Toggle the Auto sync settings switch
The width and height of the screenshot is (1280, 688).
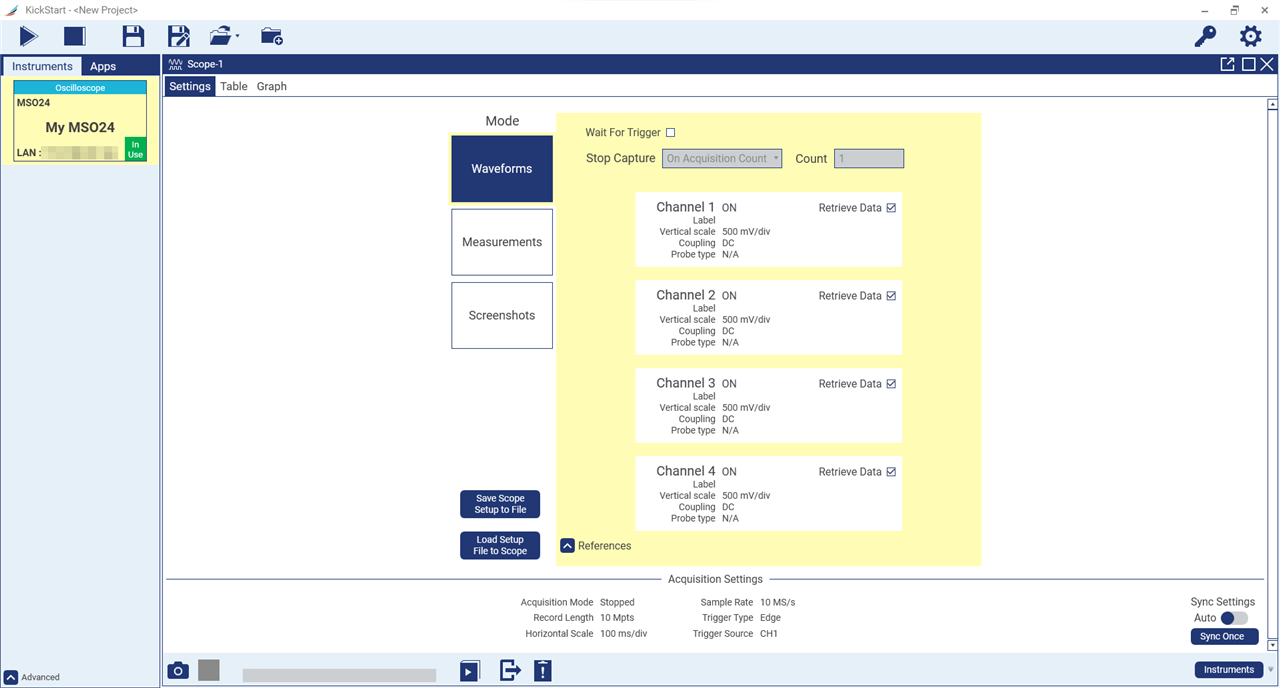[1234, 618]
